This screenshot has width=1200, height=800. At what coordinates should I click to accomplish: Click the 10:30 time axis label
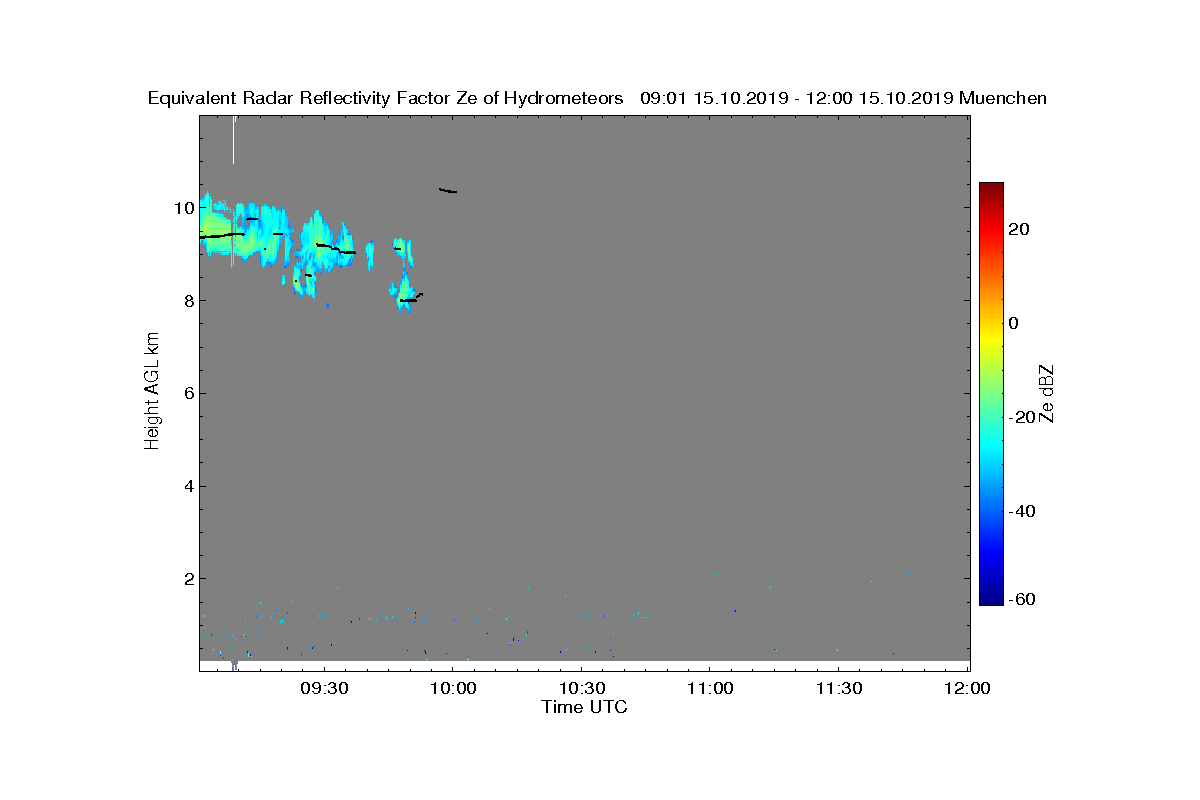point(581,689)
